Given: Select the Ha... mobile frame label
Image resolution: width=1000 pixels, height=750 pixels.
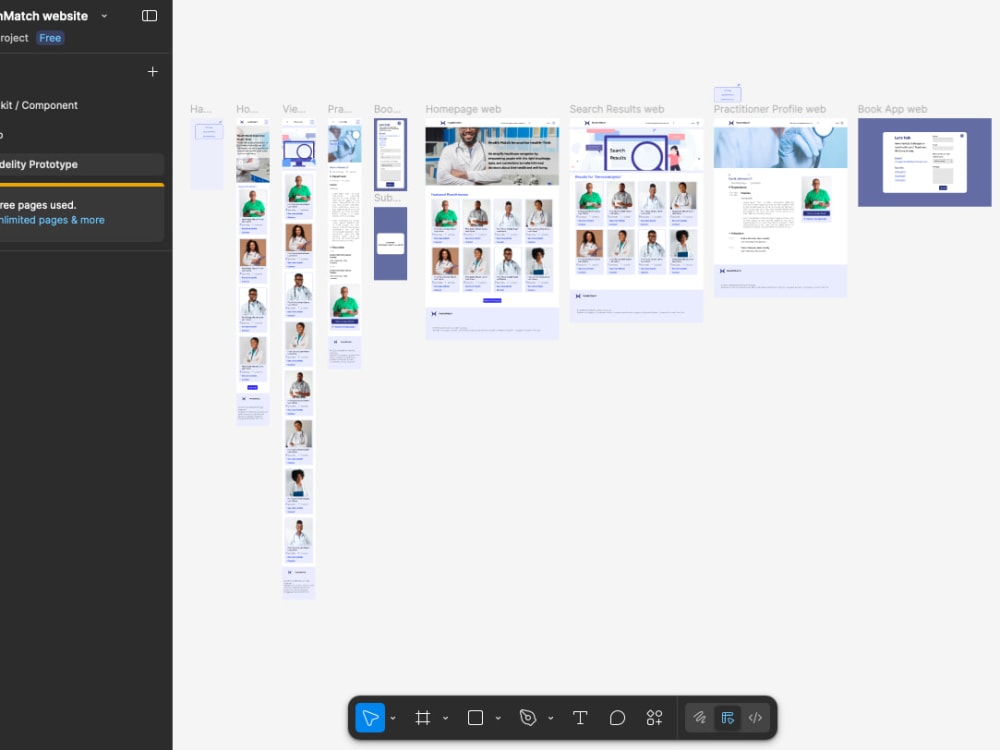Looking at the screenshot, I should point(201,109).
